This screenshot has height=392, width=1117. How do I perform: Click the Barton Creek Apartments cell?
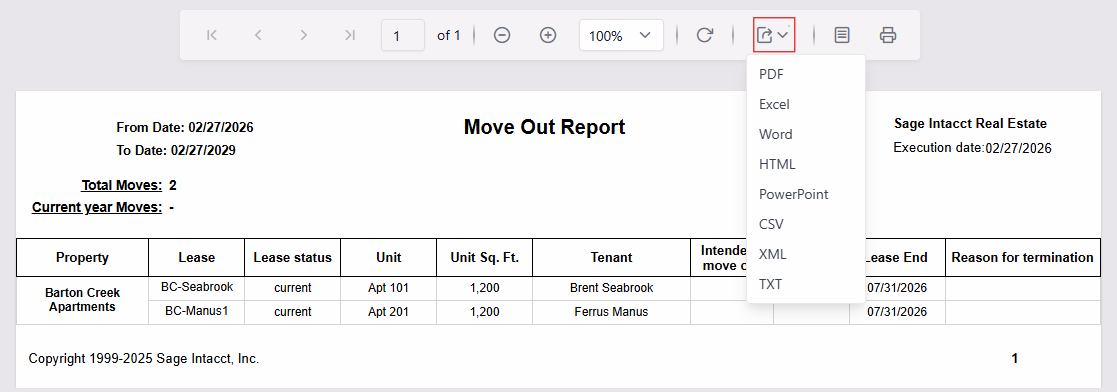point(83,300)
